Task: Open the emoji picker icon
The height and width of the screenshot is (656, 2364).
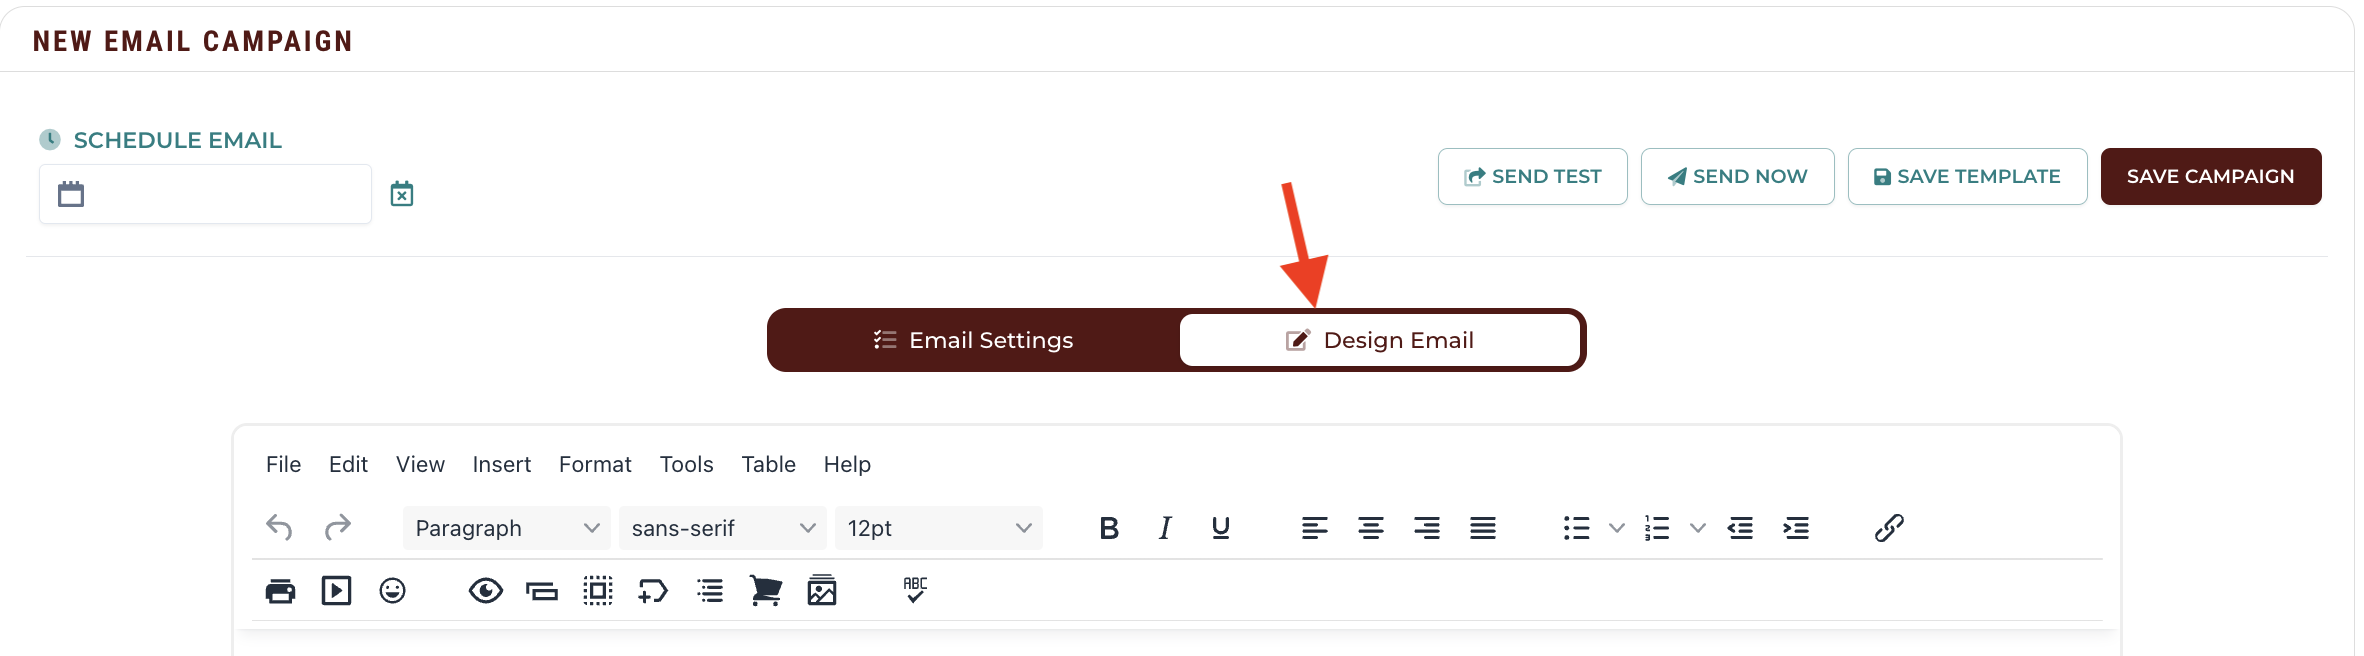Action: (392, 591)
